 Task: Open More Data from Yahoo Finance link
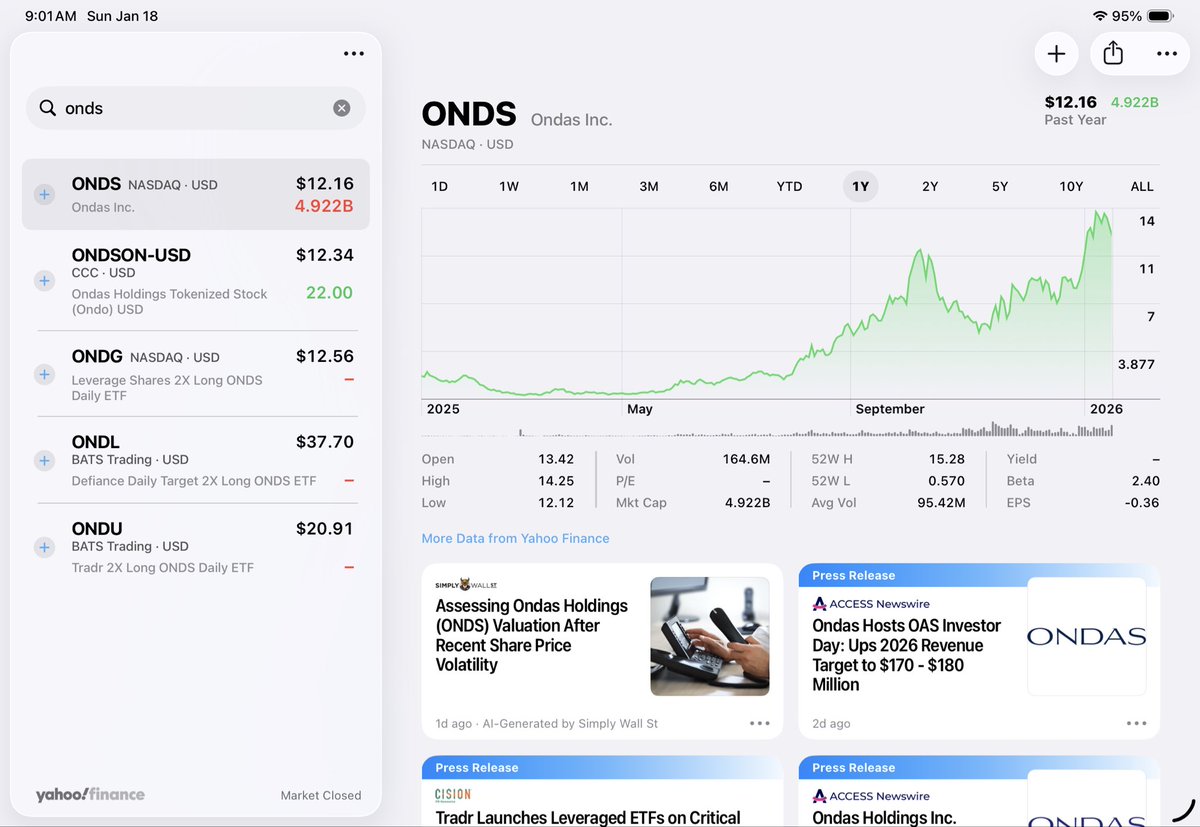[515, 538]
